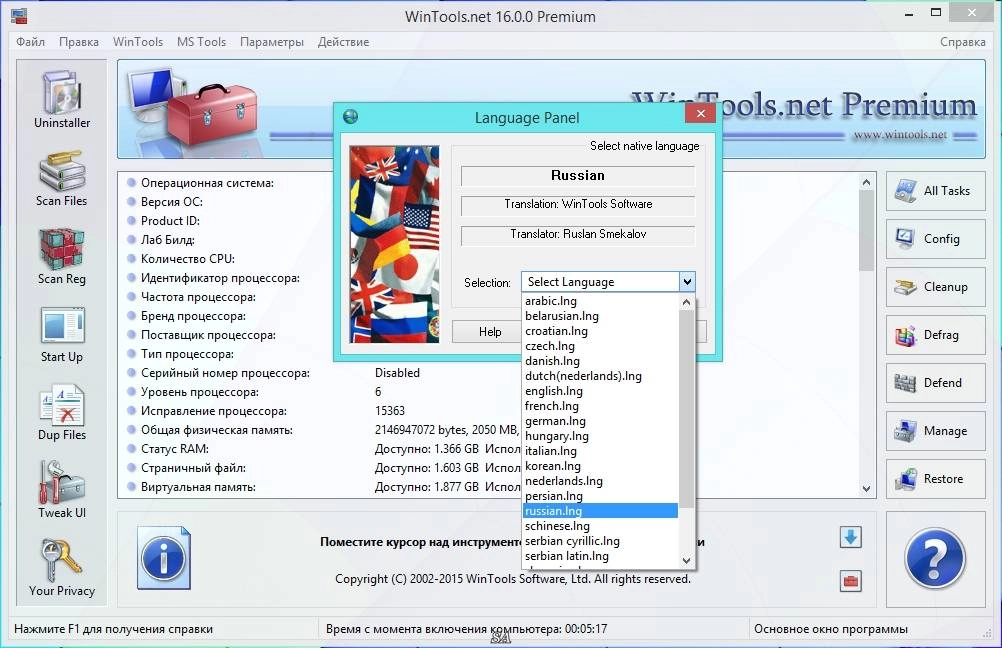Click the Операционная система row
Viewport: 1002px width, 648px height.
coord(207,183)
